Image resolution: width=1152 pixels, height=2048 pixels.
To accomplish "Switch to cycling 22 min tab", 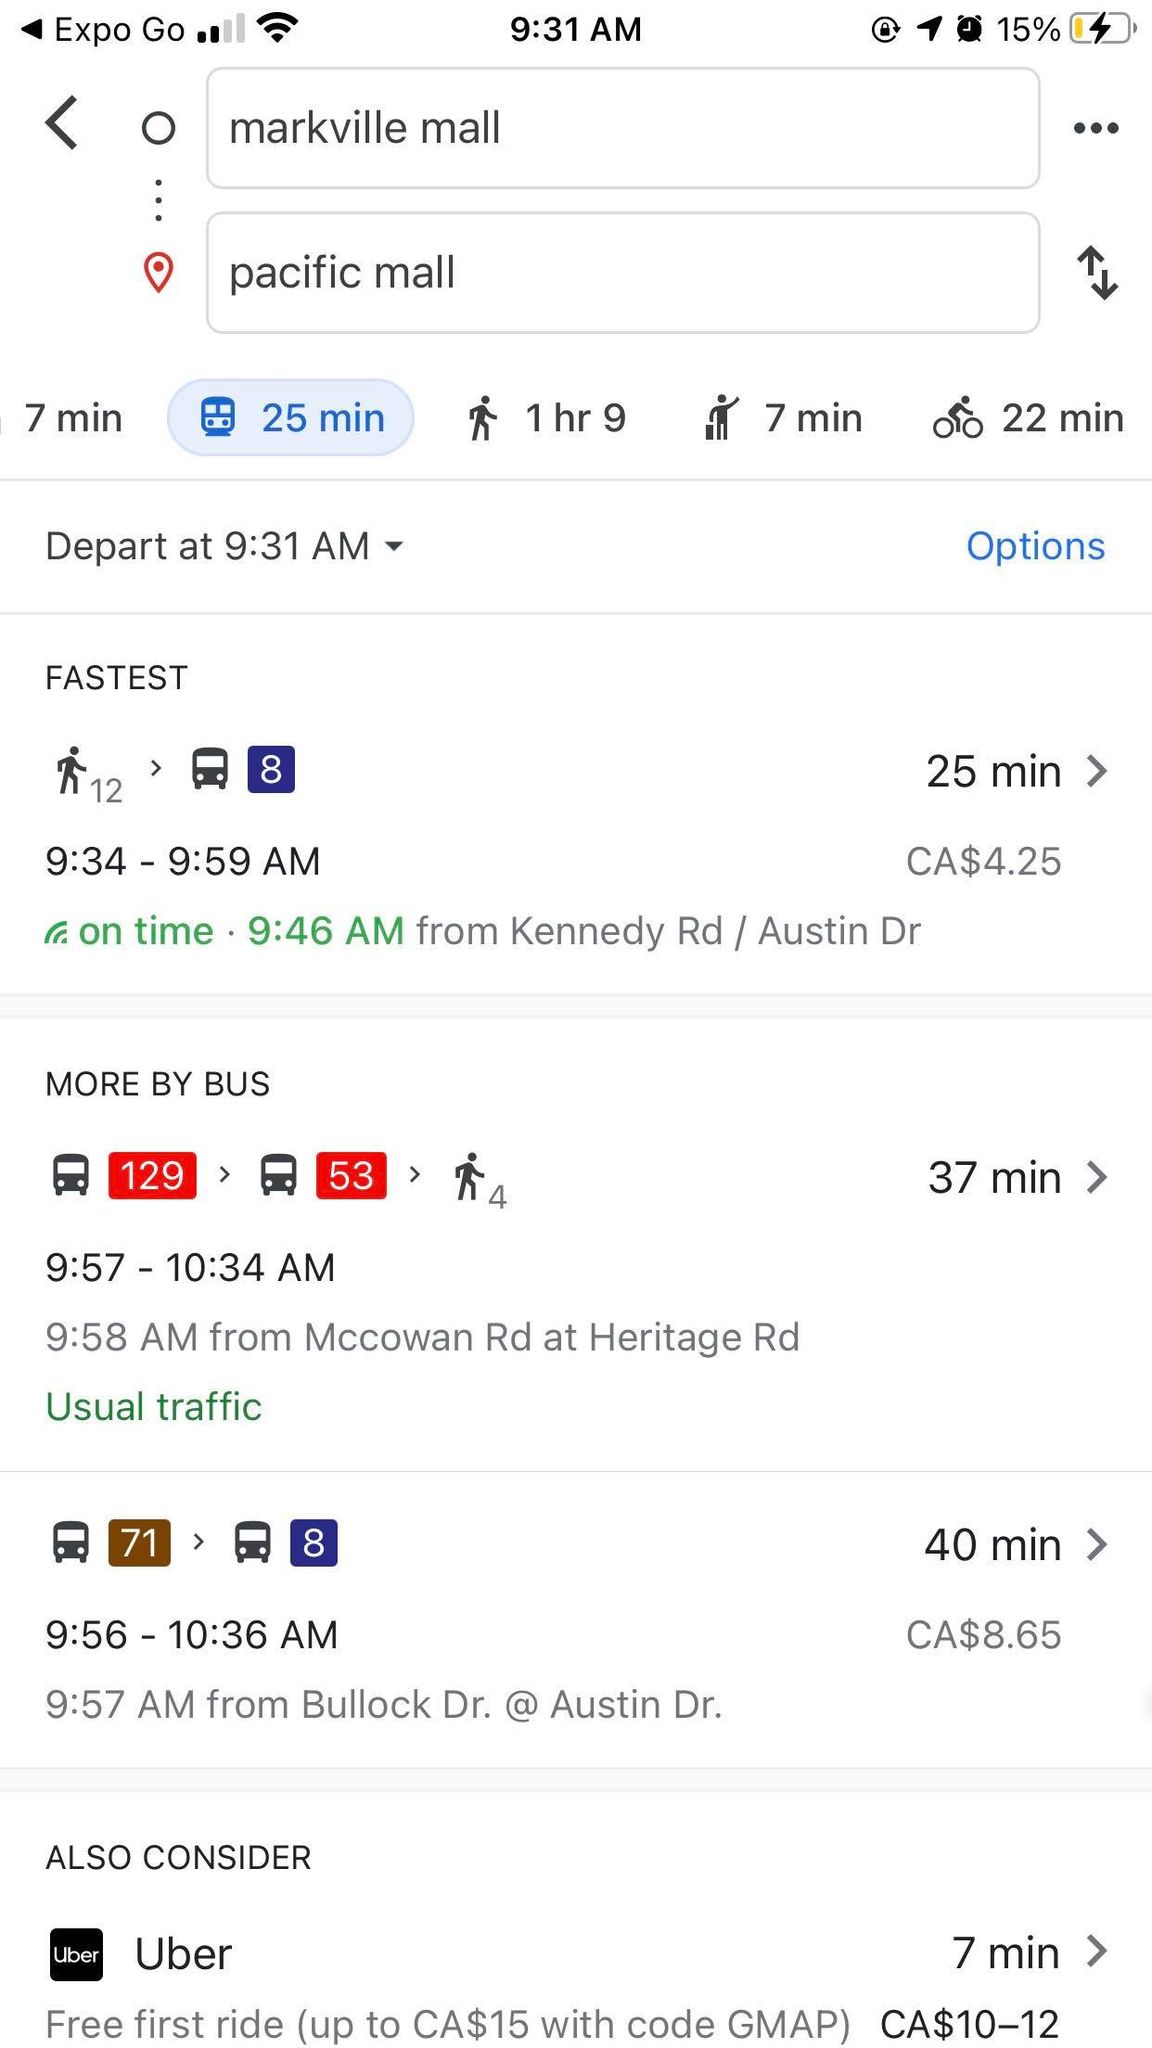I will click(x=1029, y=418).
